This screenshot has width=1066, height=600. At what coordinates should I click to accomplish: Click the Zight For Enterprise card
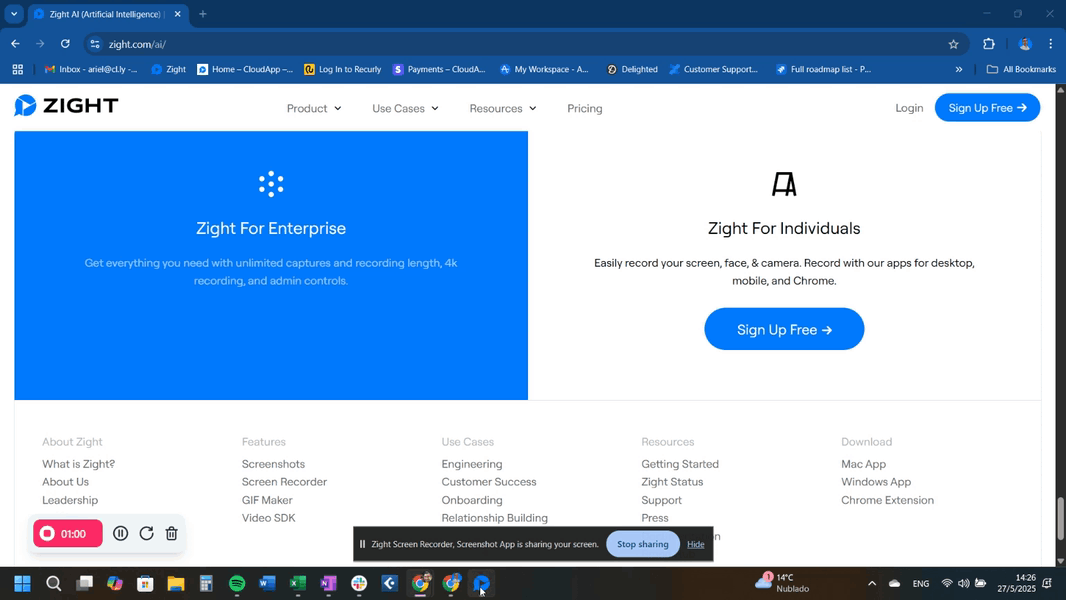tap(271, 266)
